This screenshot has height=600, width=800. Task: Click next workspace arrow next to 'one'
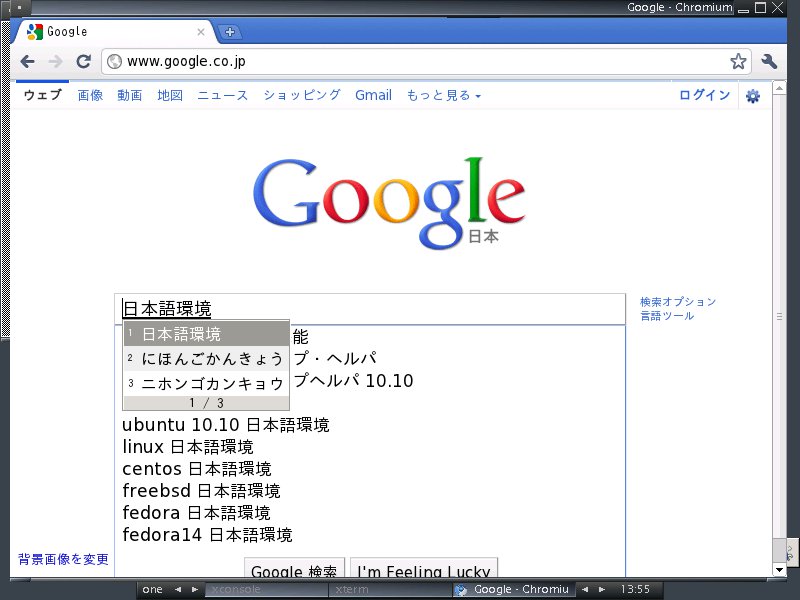click(194, 589)
